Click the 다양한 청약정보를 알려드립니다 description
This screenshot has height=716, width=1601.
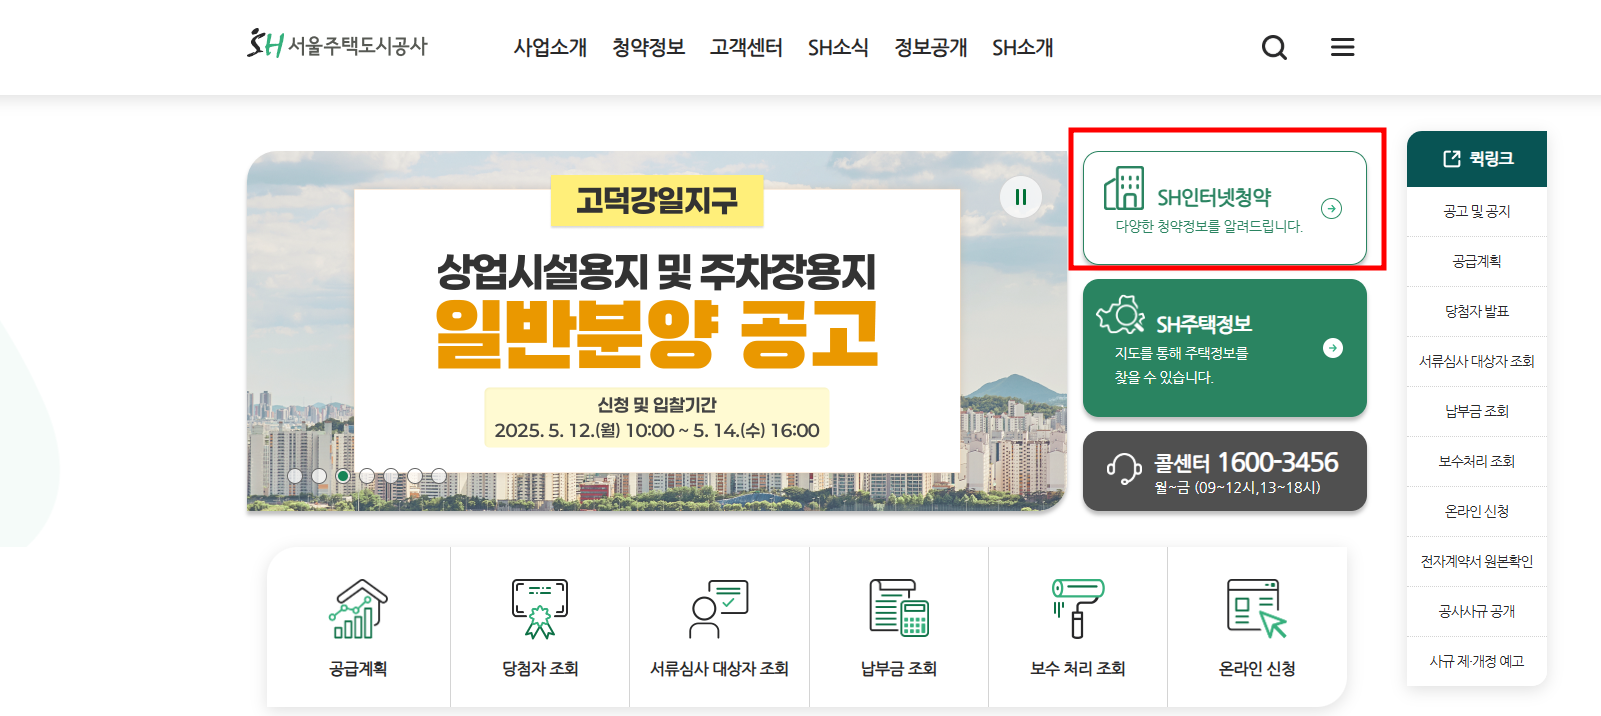coord(1209,227)
